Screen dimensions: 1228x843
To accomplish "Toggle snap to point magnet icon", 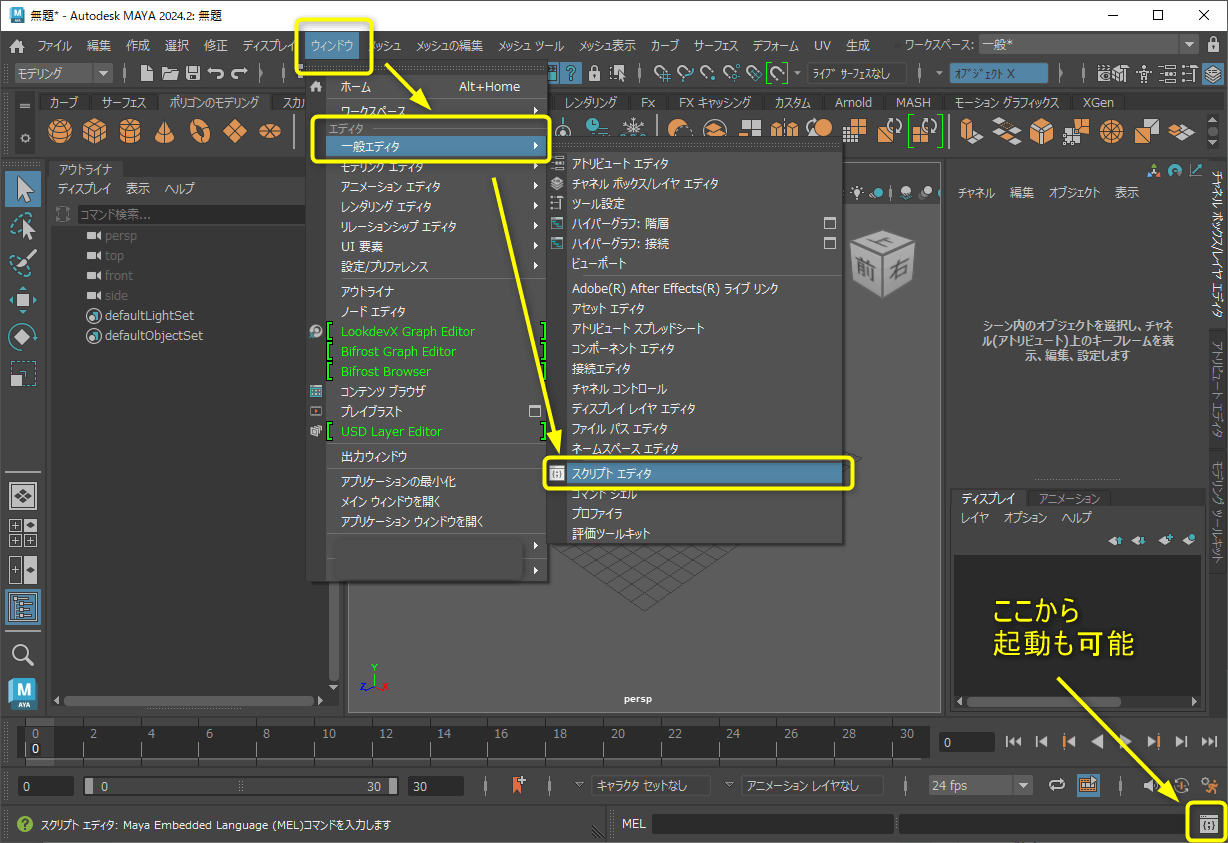I will click(708, 73).
